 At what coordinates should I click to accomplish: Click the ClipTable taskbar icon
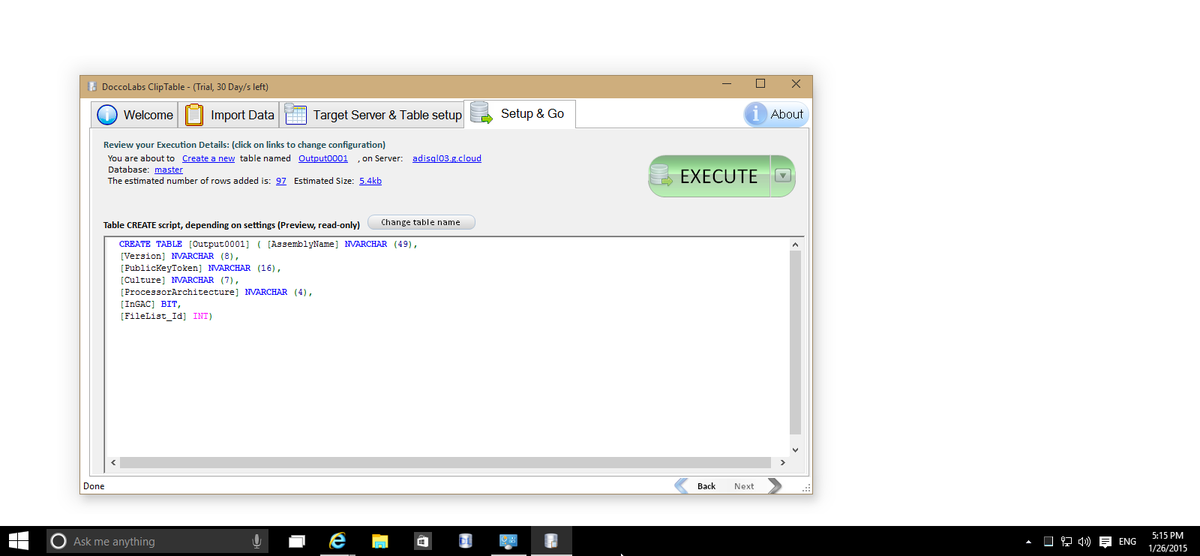(x=549, y=541)
